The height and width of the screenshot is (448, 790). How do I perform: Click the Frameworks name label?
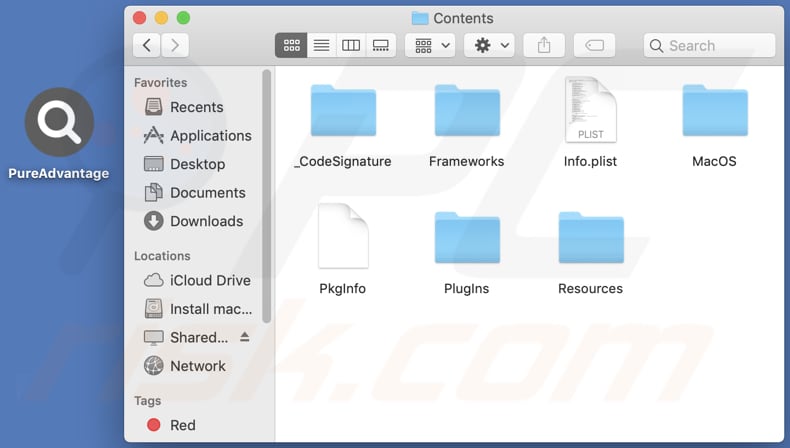(467, 161)
